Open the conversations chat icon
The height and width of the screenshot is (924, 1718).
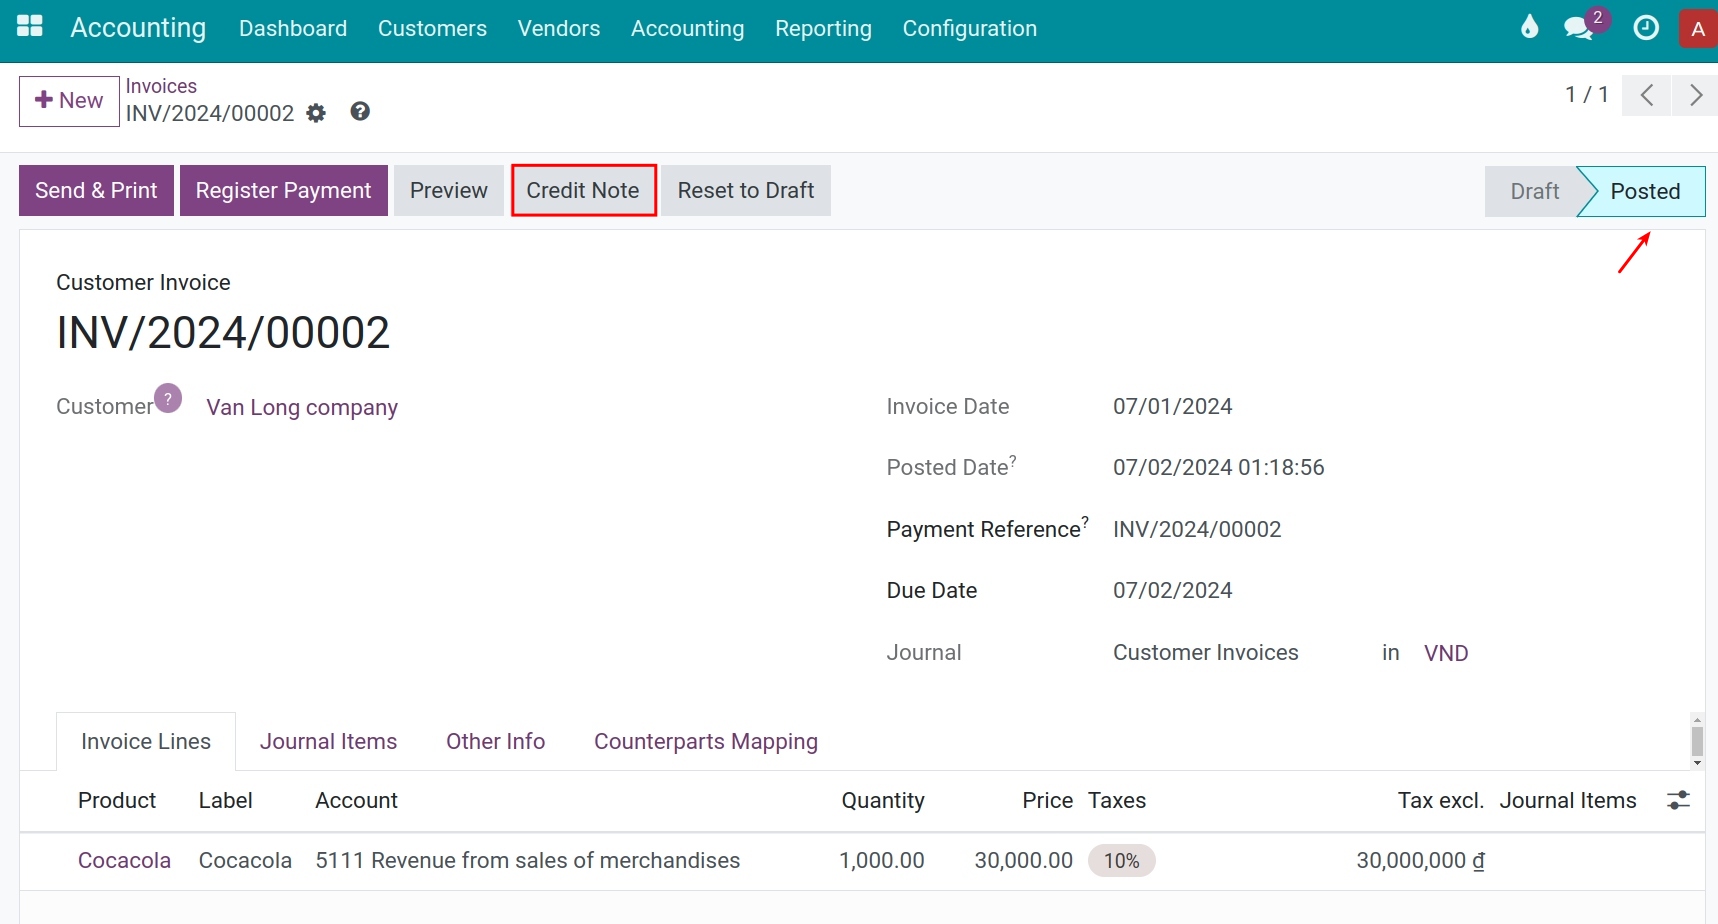[x=1579, y=28]
